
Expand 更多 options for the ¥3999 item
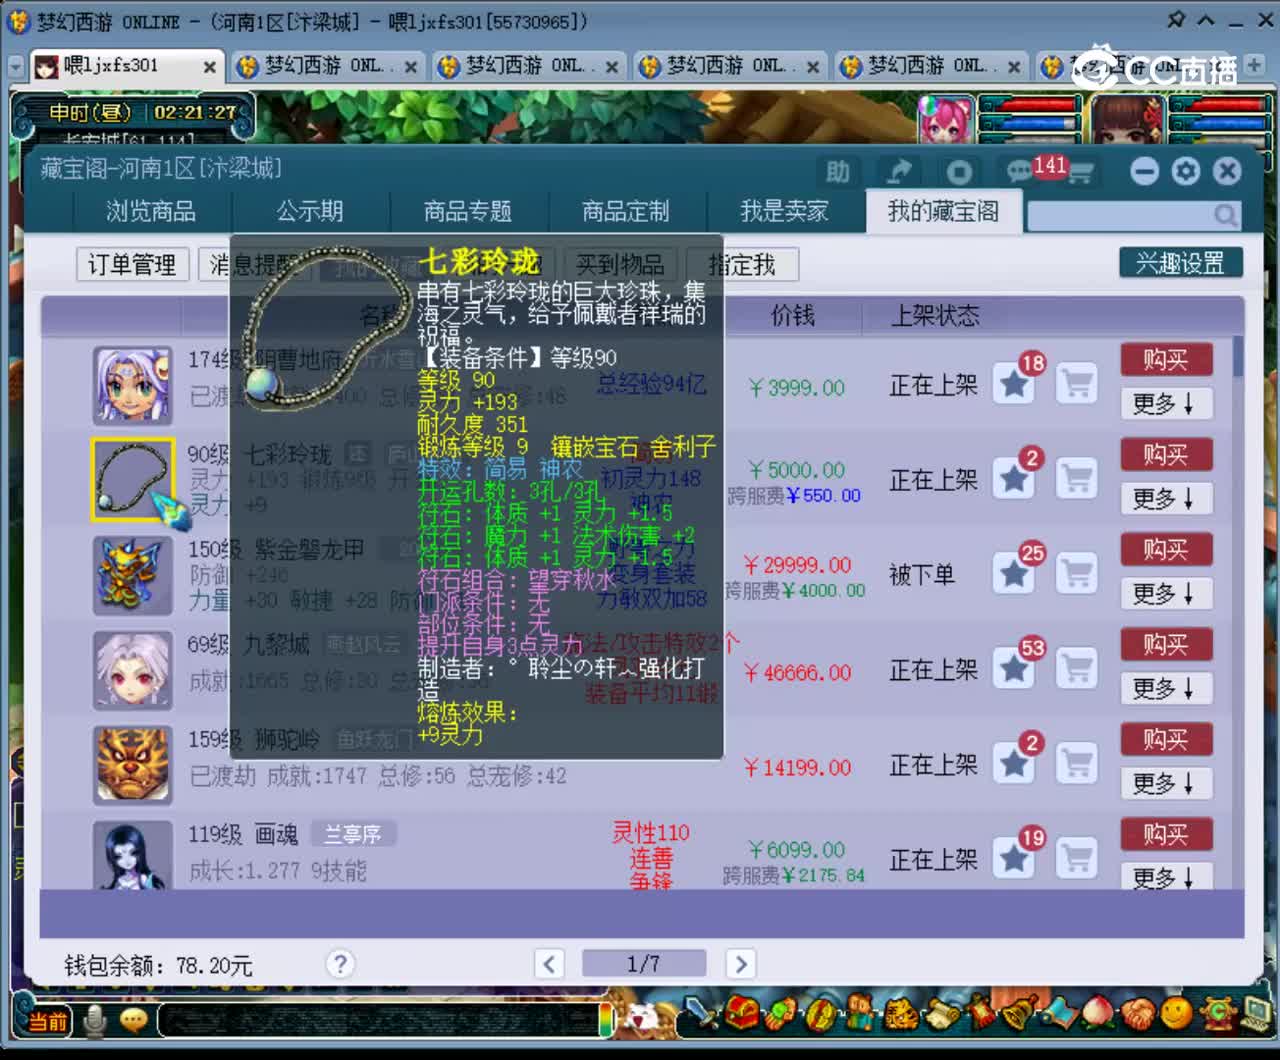1165,403
